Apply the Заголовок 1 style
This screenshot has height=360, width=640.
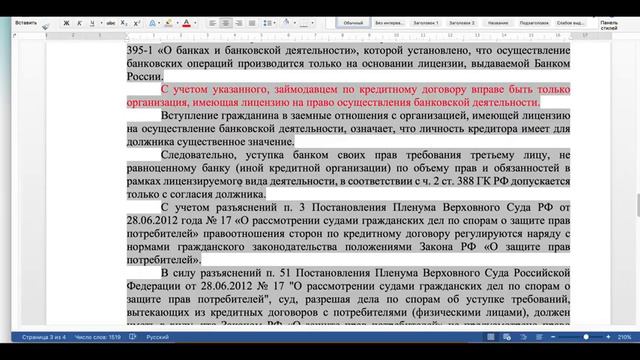point(426,23)
